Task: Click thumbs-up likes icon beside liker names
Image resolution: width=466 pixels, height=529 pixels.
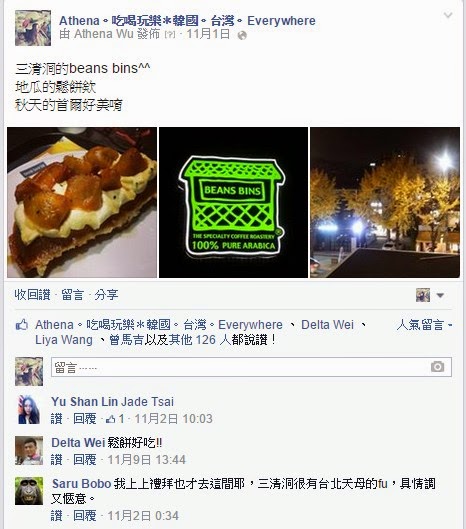Action: [x=22, y=325]
